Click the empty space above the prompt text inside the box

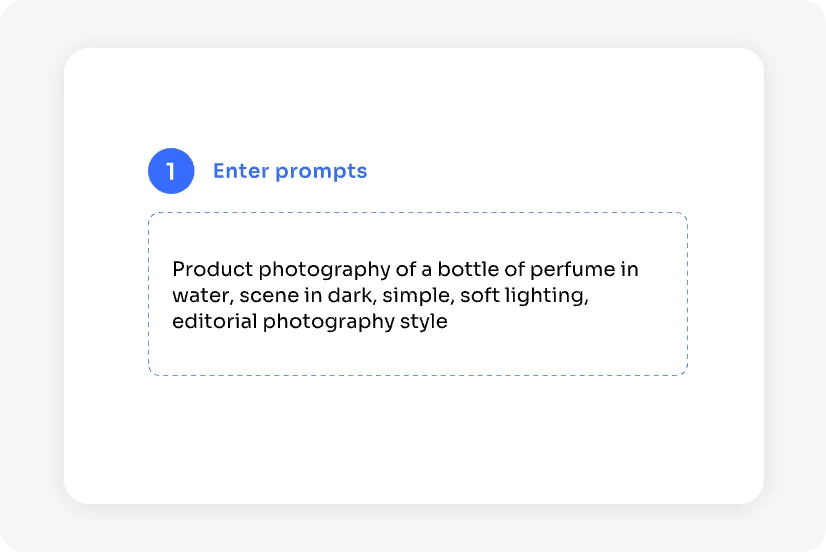(x=417, y=235)
